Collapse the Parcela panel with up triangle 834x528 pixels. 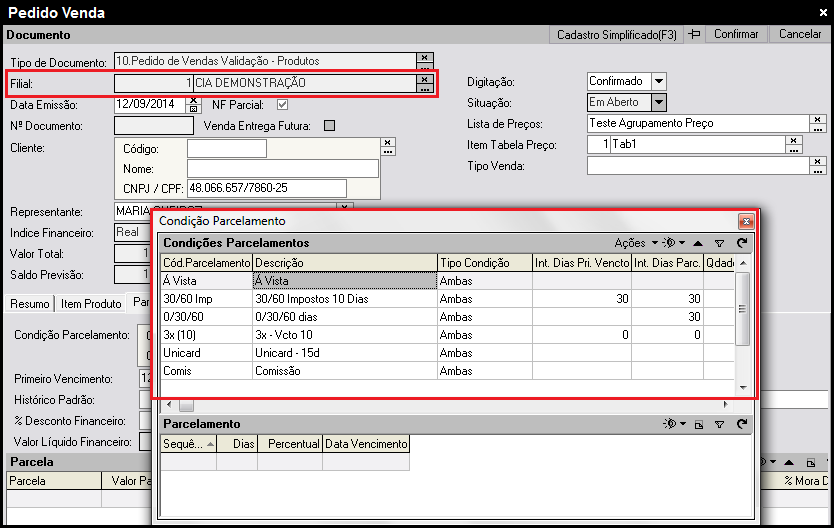pyautogui.click(x=789, y=462)
